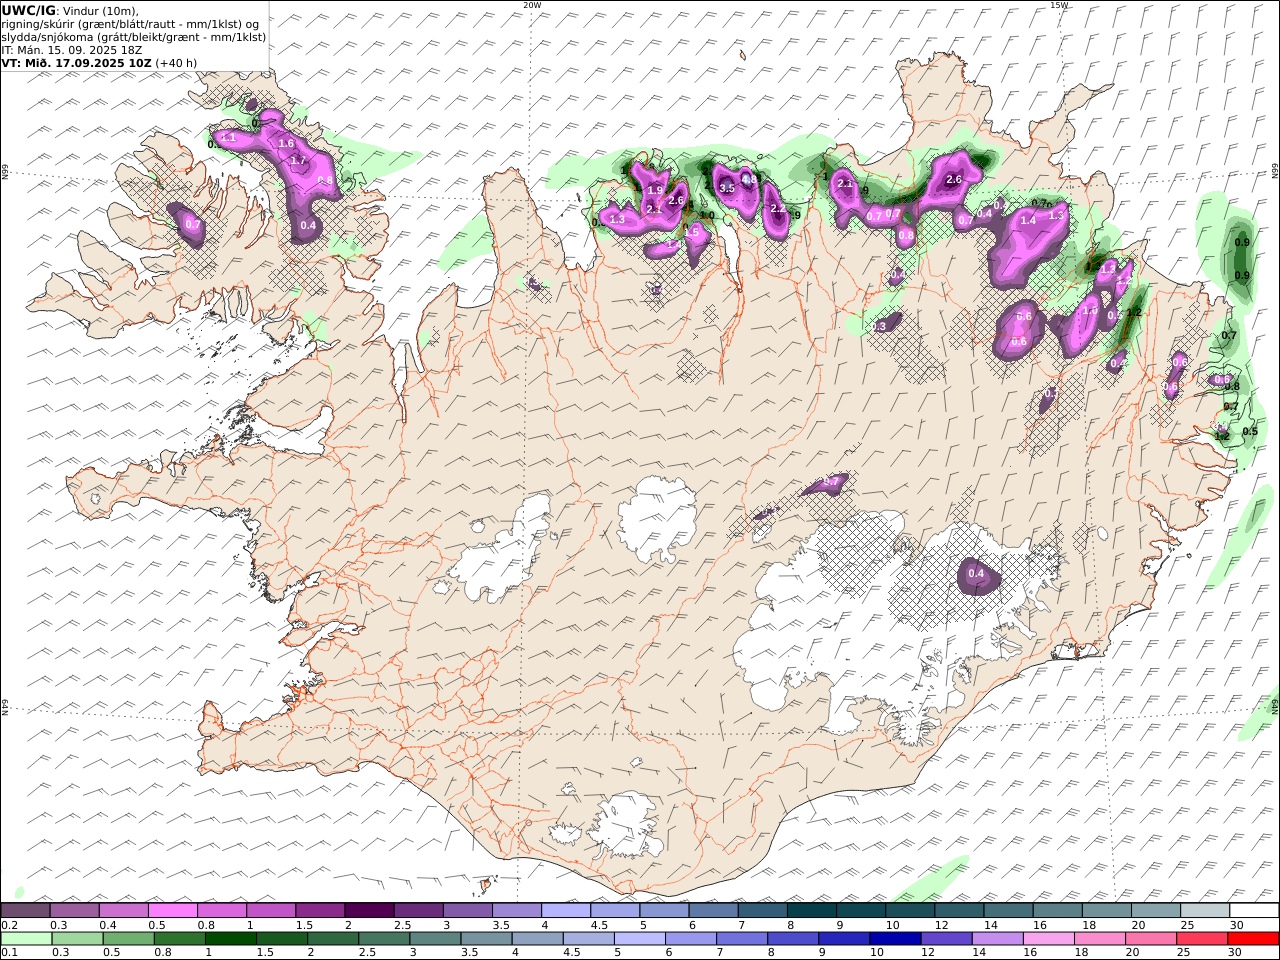
Task: Click the '1.4' value in the northeast
Action: coord(1027,220)
